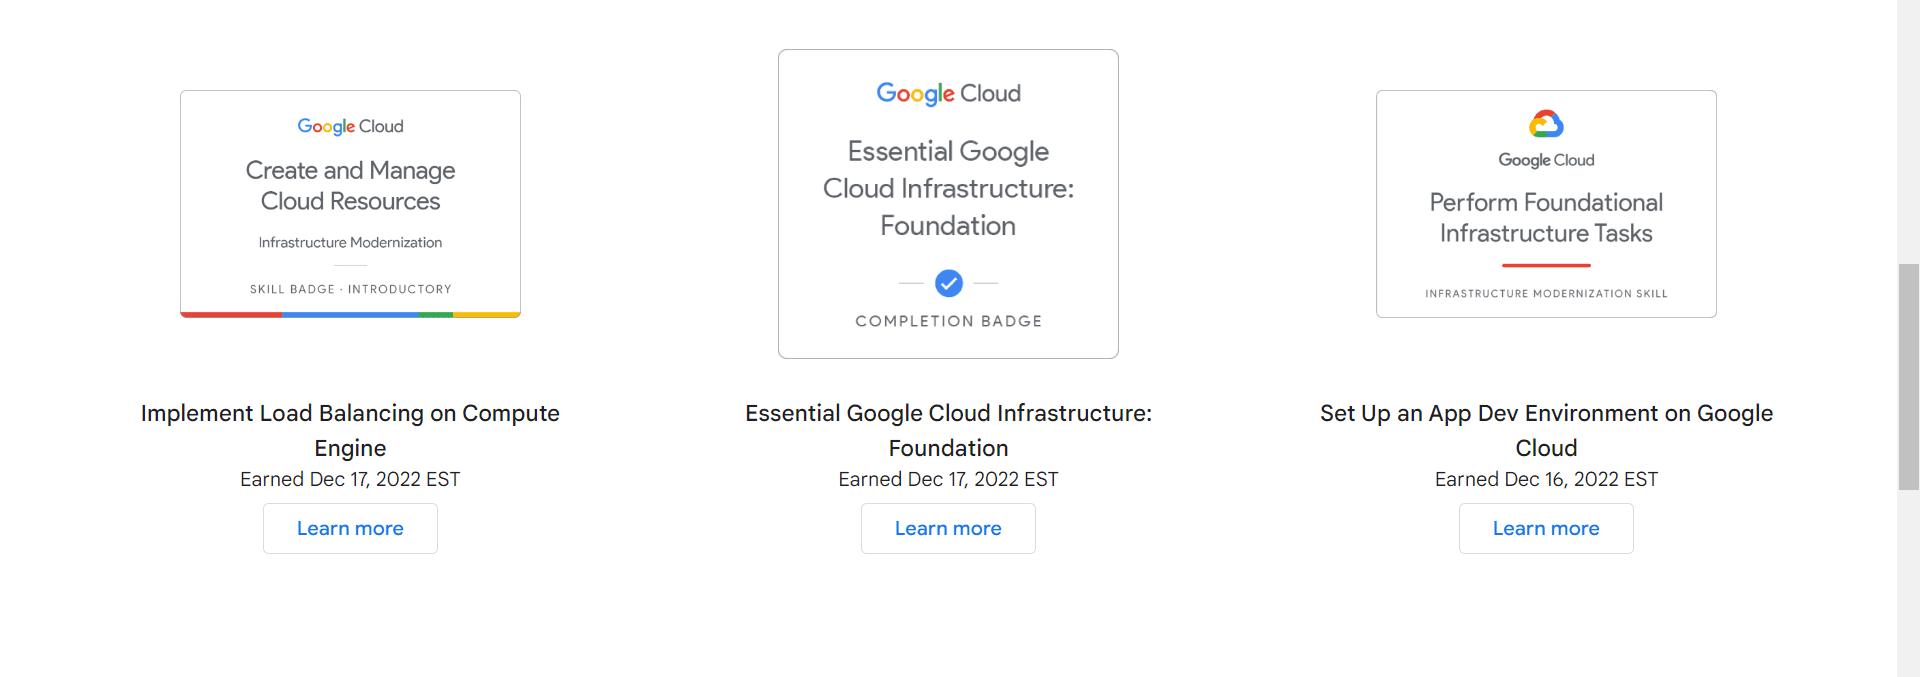Click the Google Cloud wordmark below the cloud icon

point(1546,160)
